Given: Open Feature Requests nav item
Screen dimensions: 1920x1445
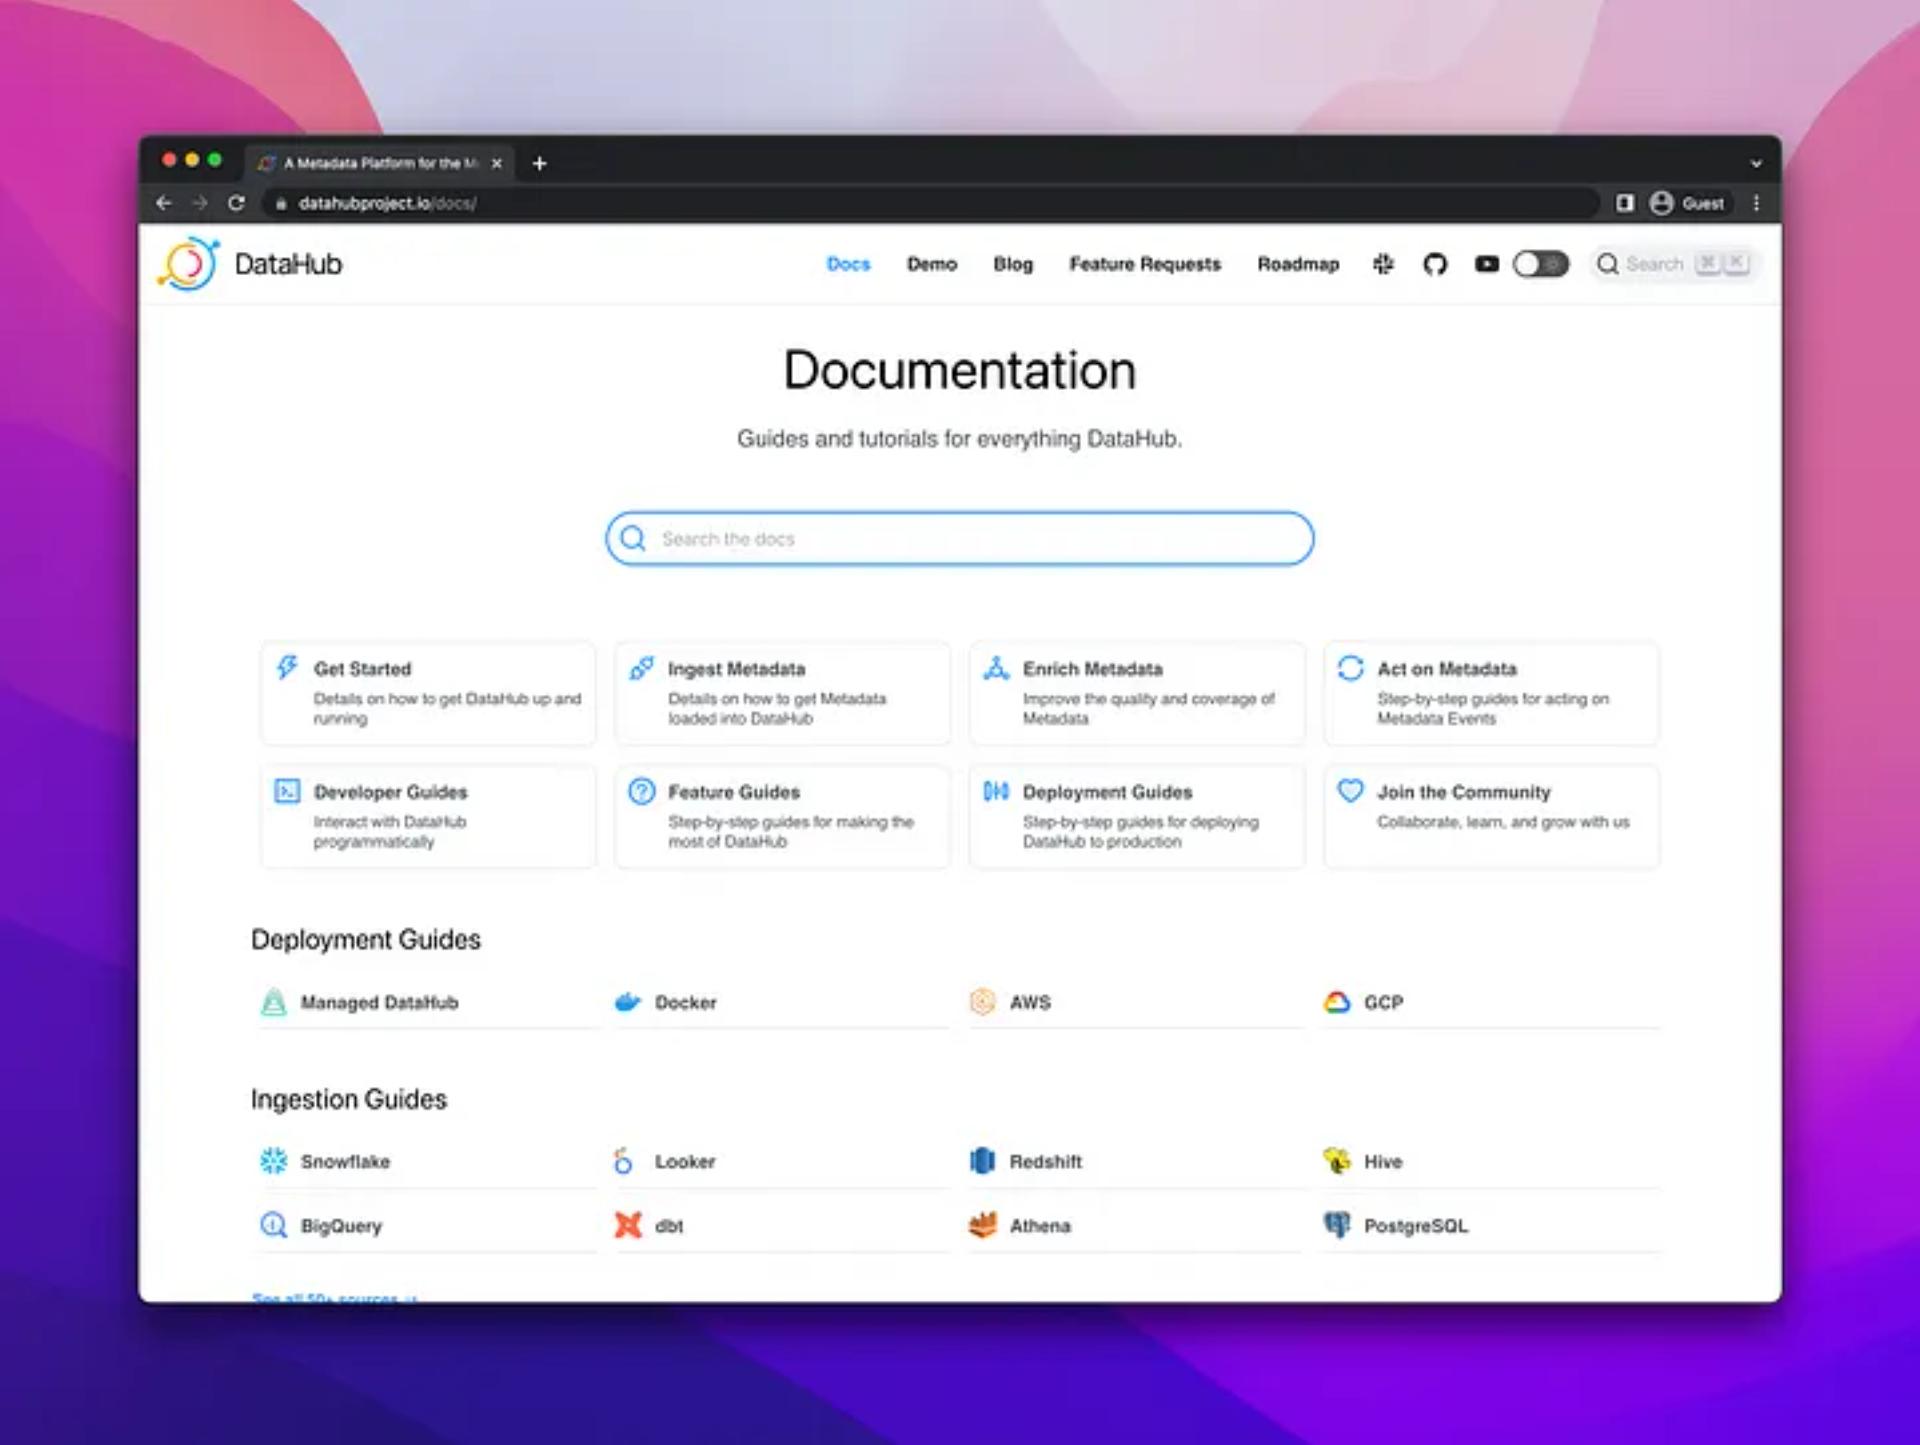Looking at the screenshot, I should tap(1145, 264).
